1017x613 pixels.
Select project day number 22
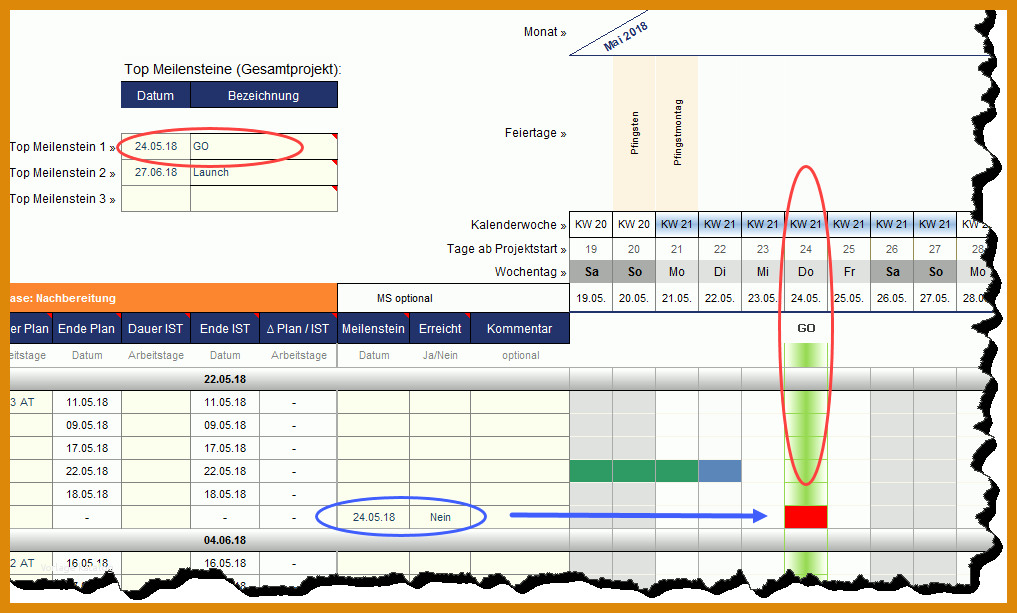(x=720, y=249)
